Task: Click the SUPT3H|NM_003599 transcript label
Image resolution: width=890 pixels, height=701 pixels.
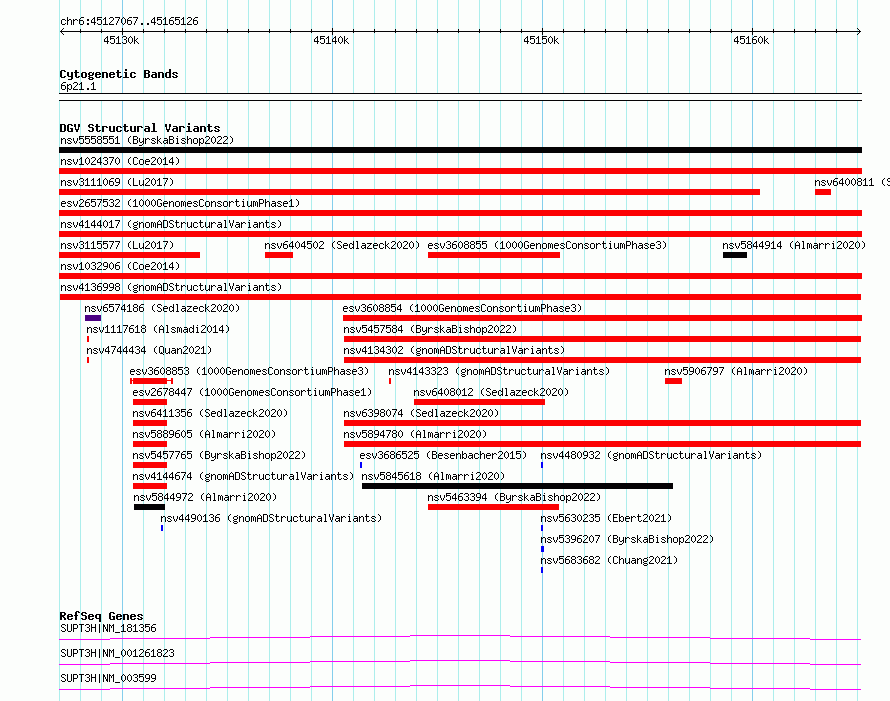Action: click(x=108, y=678)
